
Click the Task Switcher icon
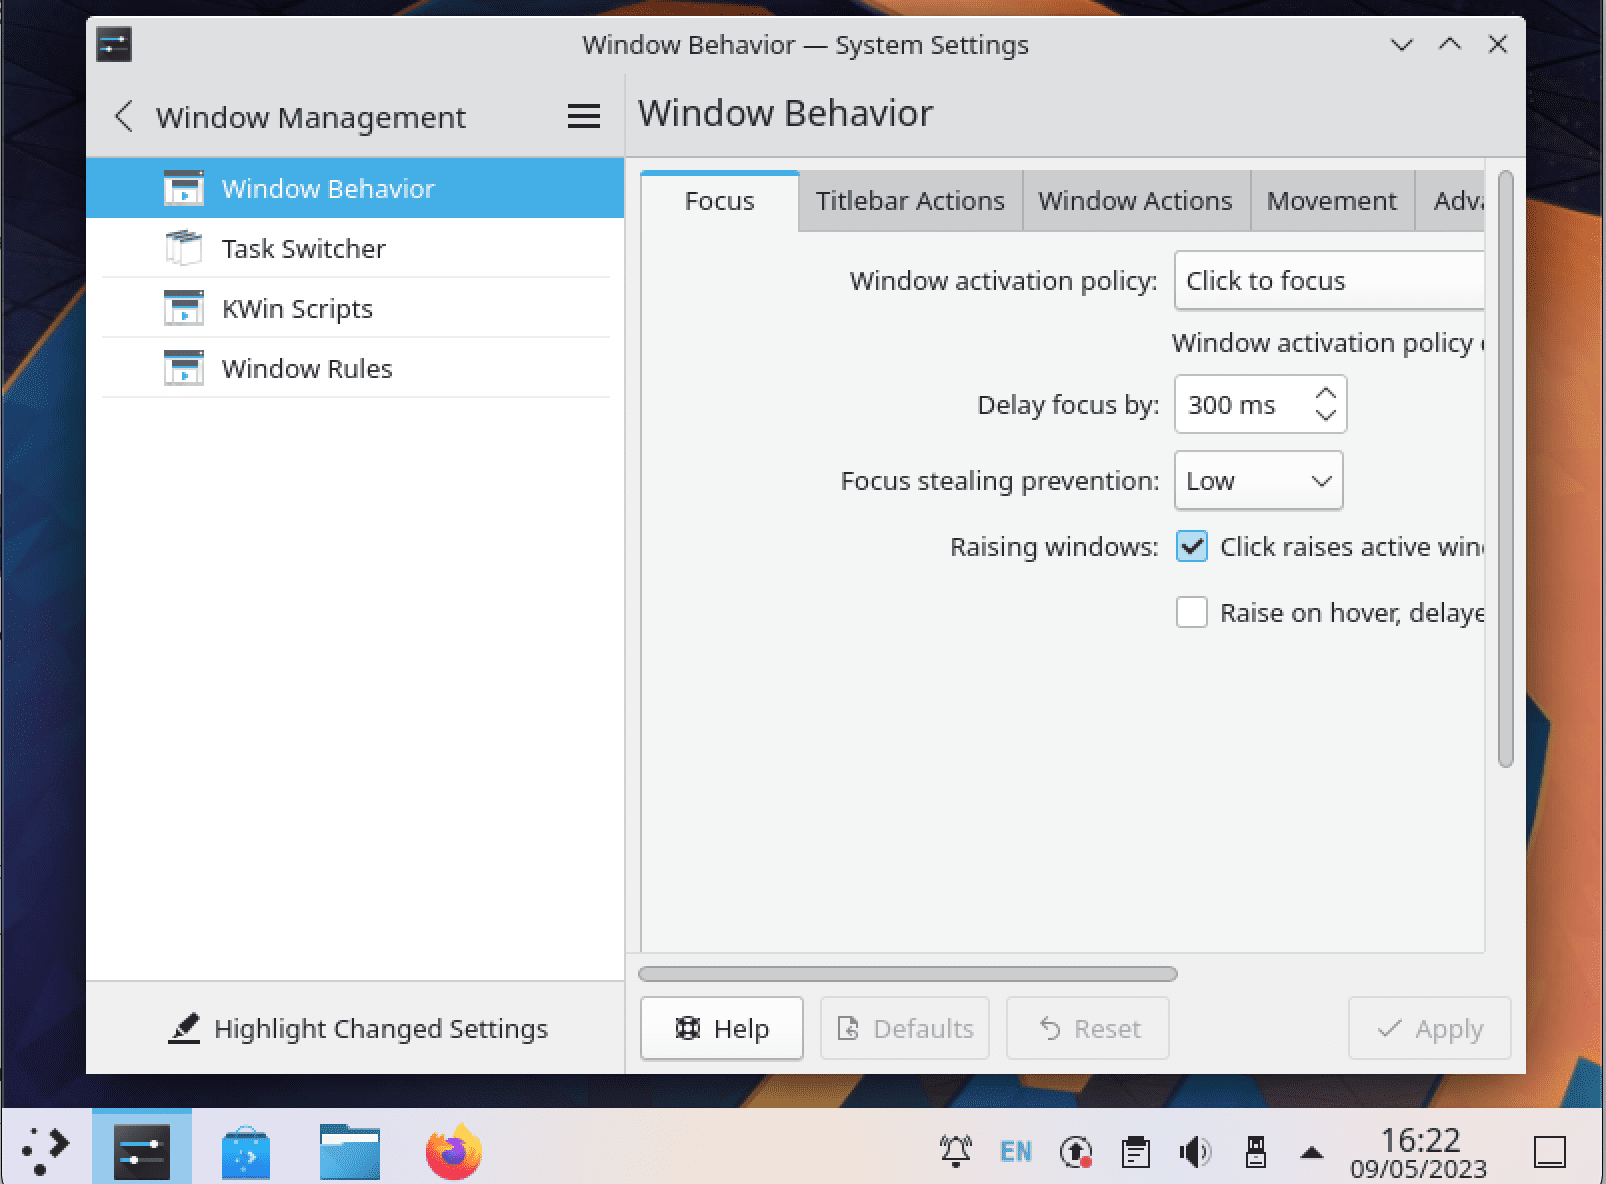(x=184, y=249)
